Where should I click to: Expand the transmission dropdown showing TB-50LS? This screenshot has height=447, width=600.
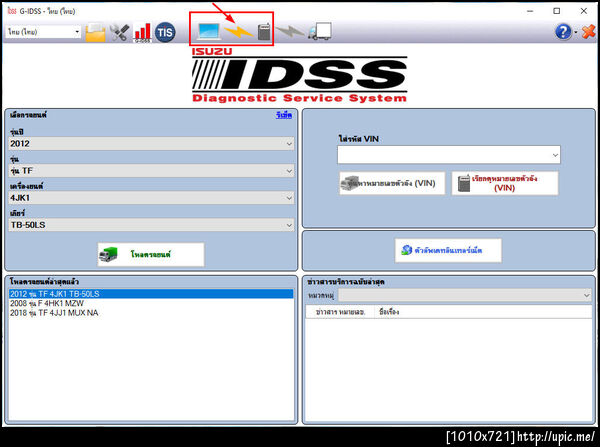pyautogui.click(x=151, y=225)
